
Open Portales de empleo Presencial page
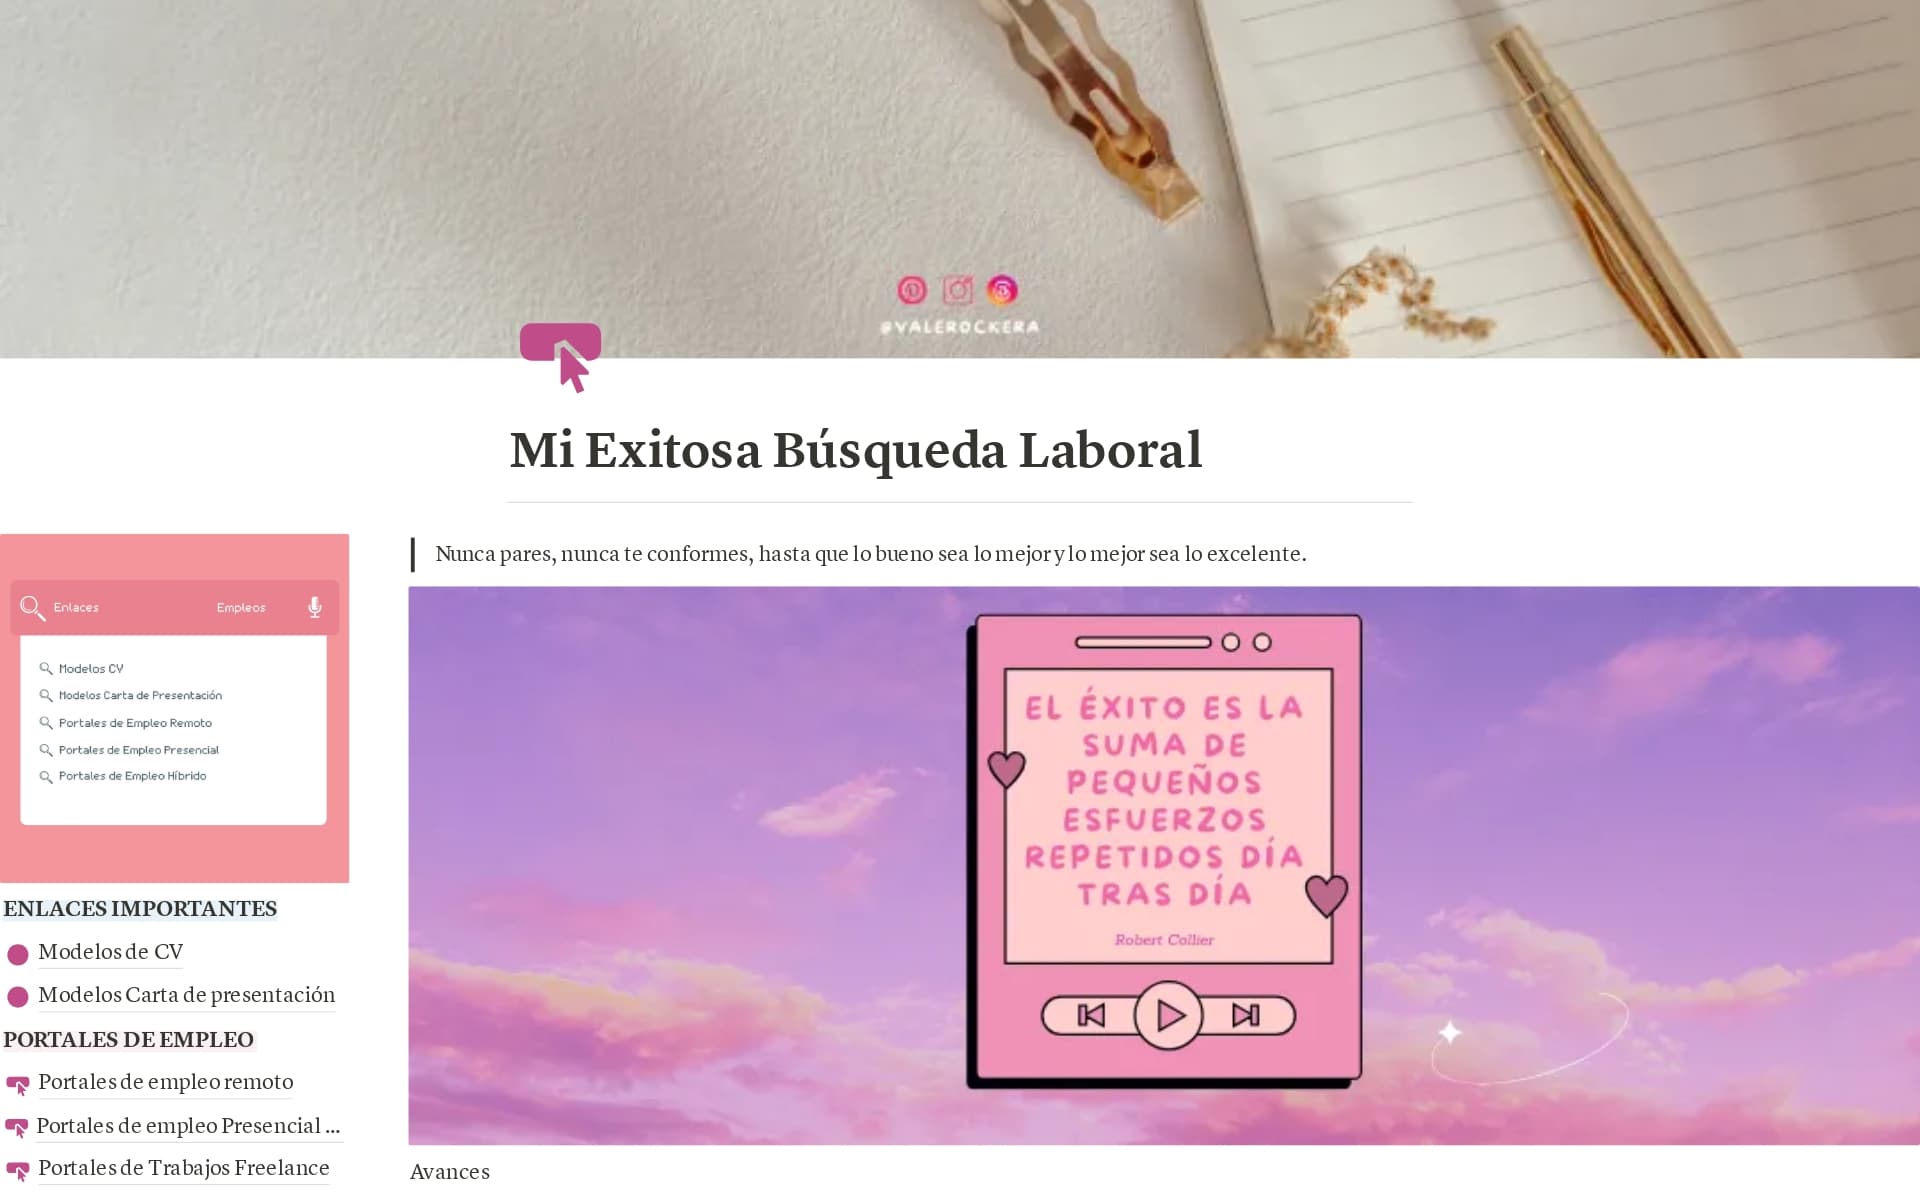(188, 1126)
